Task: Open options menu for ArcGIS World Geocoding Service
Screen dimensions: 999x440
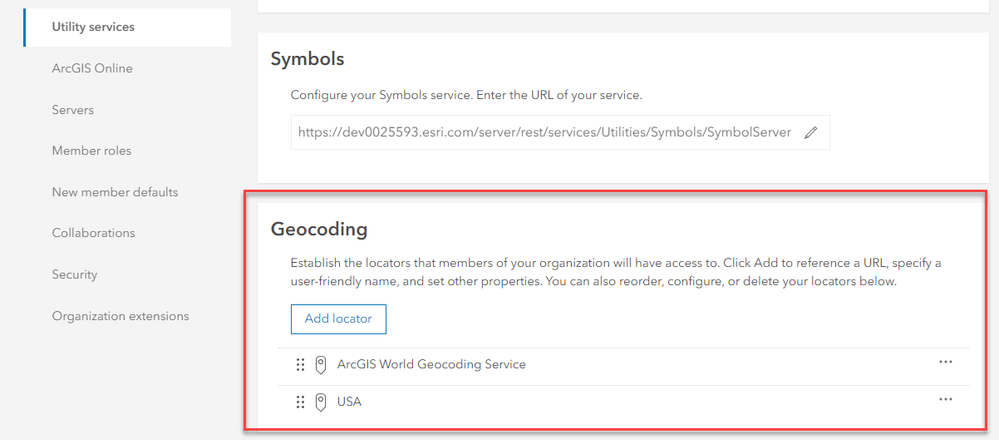Action: (945, 362)
